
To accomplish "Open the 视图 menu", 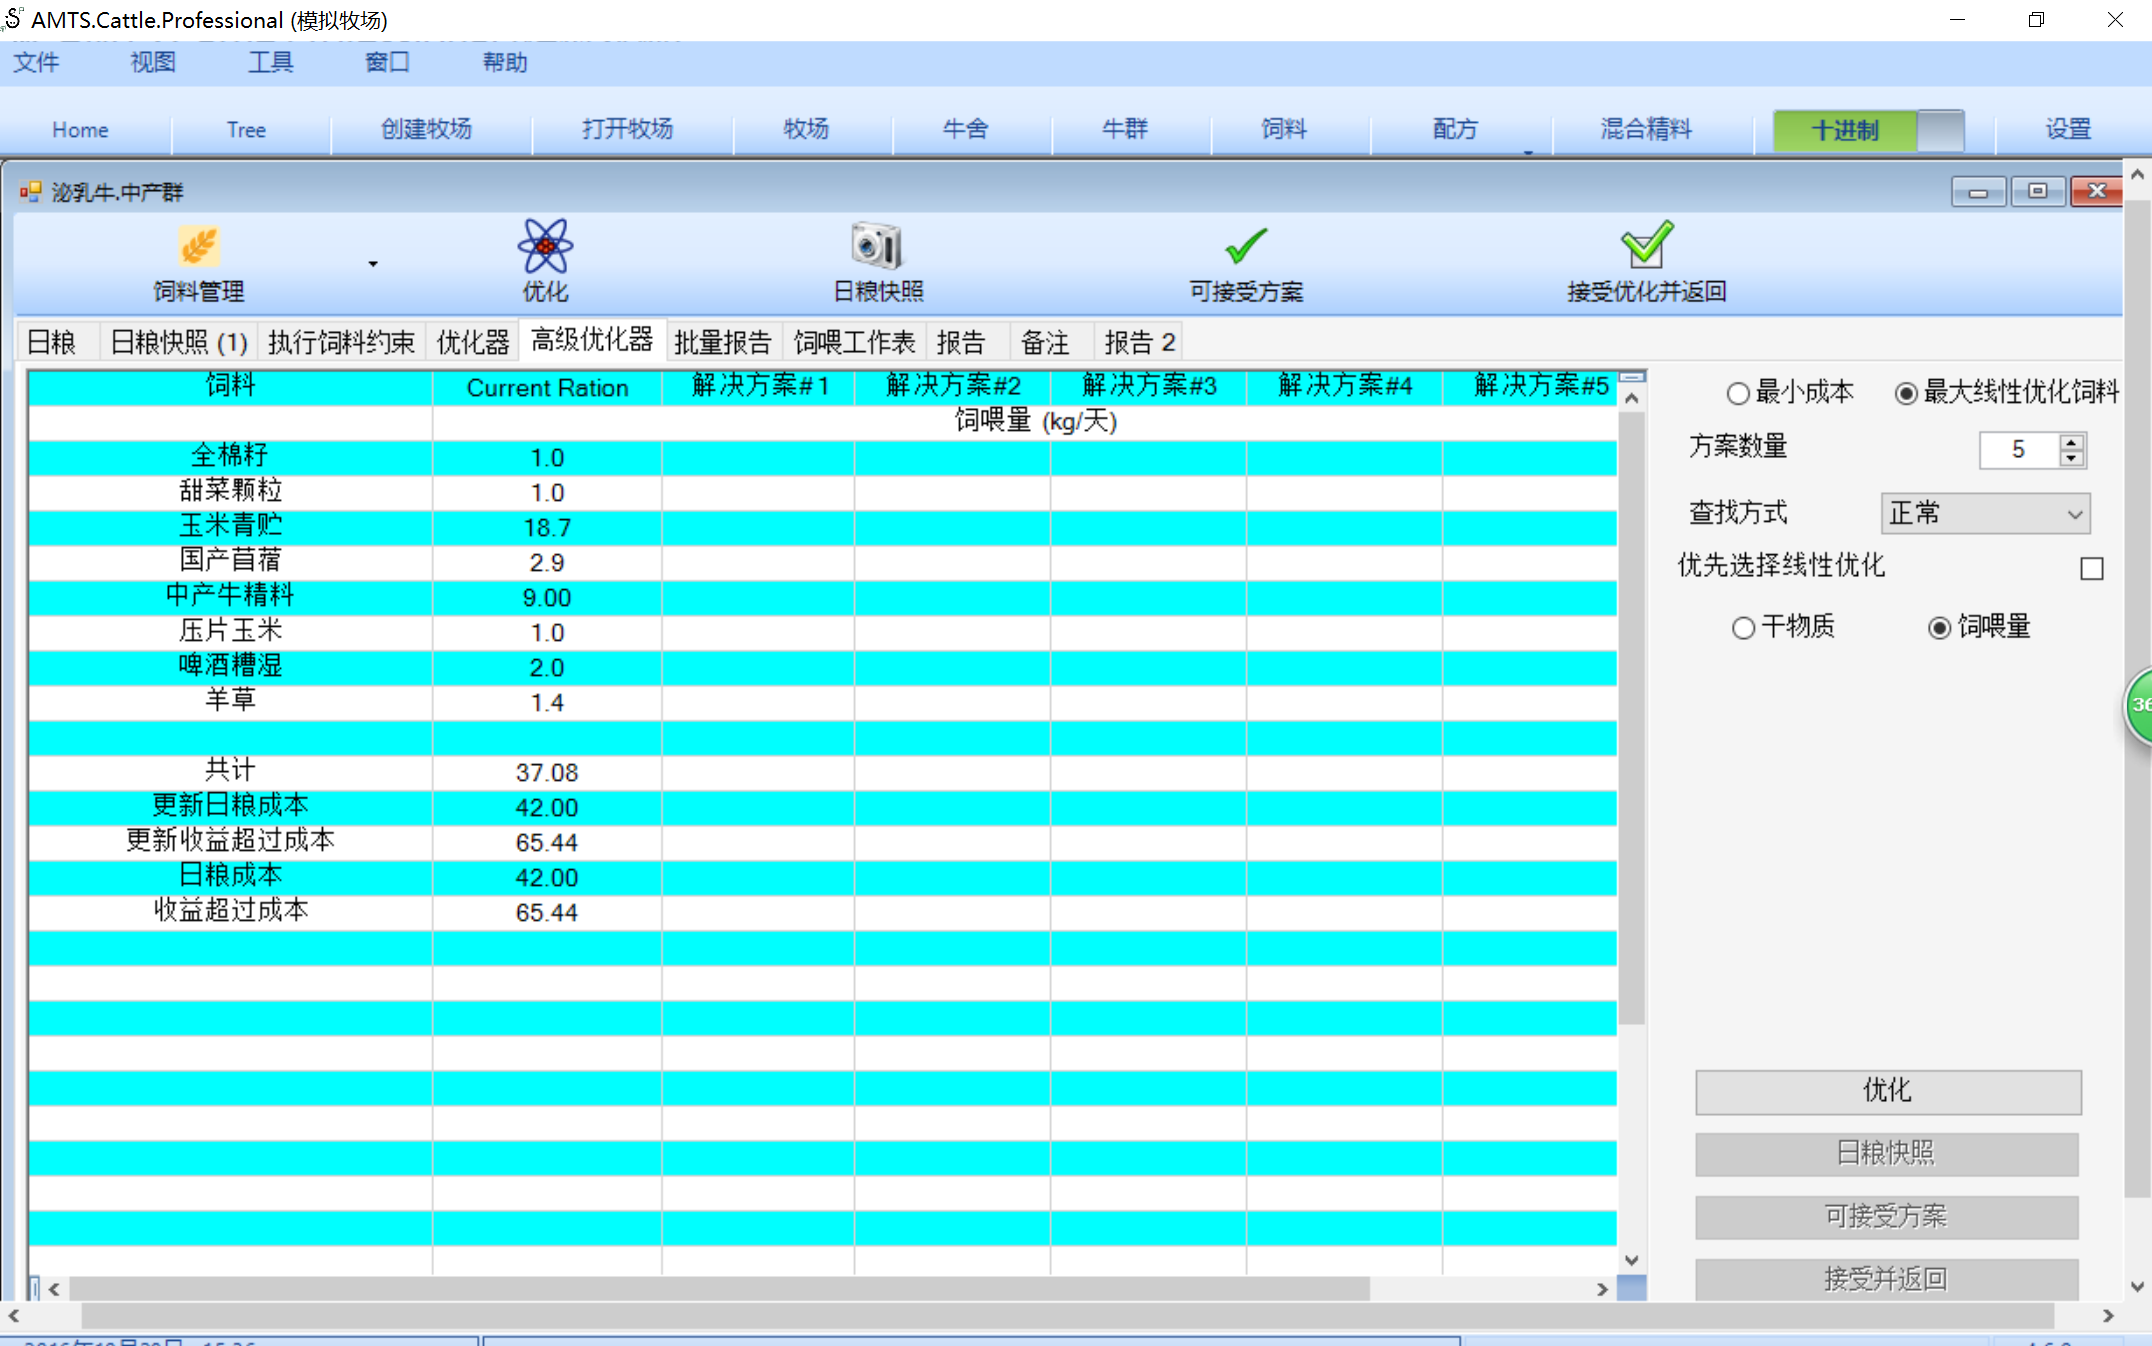I will 153,62.
